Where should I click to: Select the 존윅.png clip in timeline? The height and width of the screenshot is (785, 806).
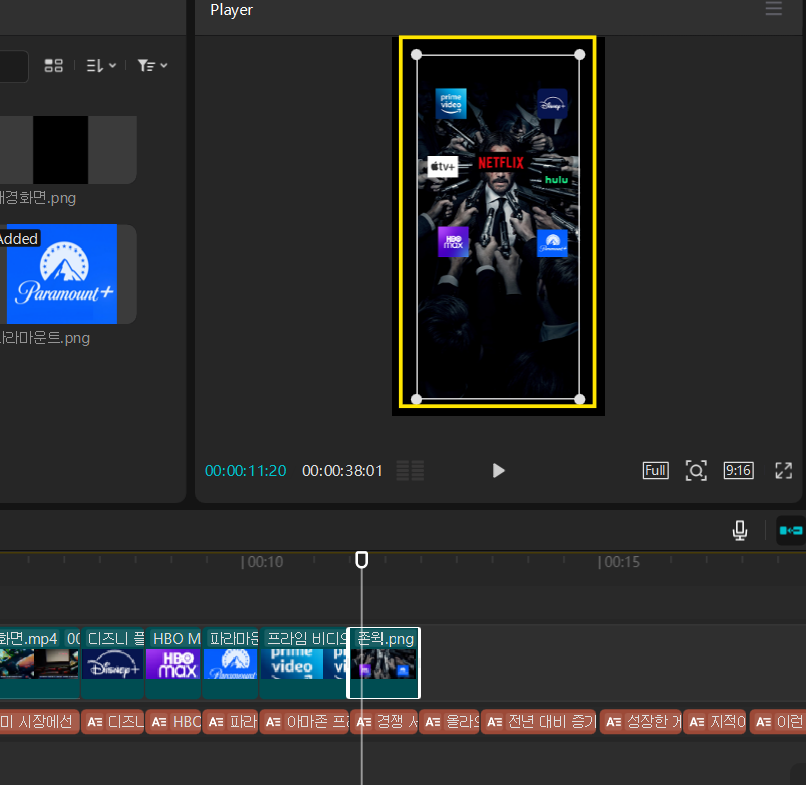[x=384, y=663]
